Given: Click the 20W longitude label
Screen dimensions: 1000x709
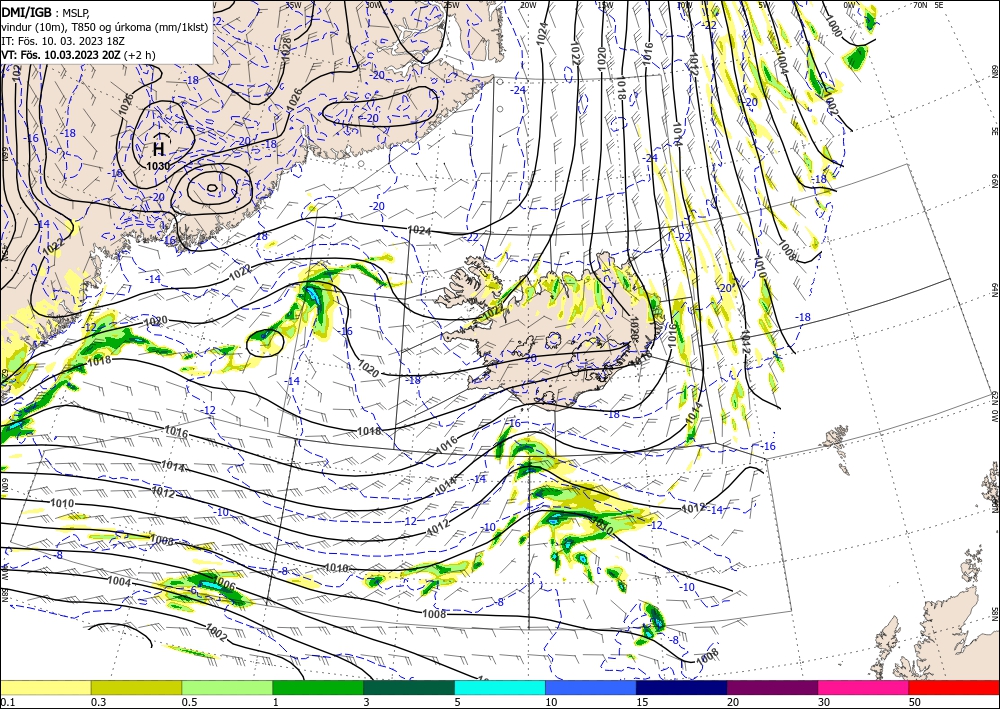Looking at the screenshot, I should point(528,5).
